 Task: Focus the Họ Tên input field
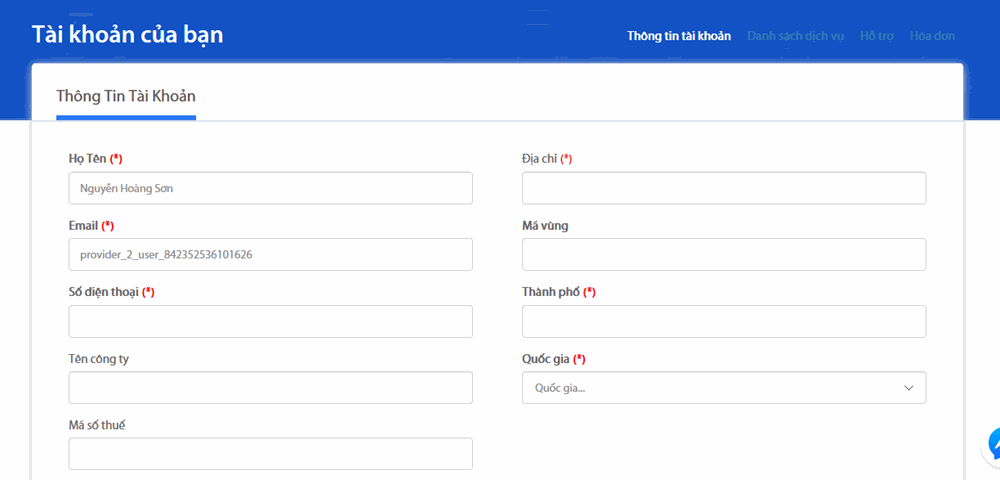coord(270,188)
